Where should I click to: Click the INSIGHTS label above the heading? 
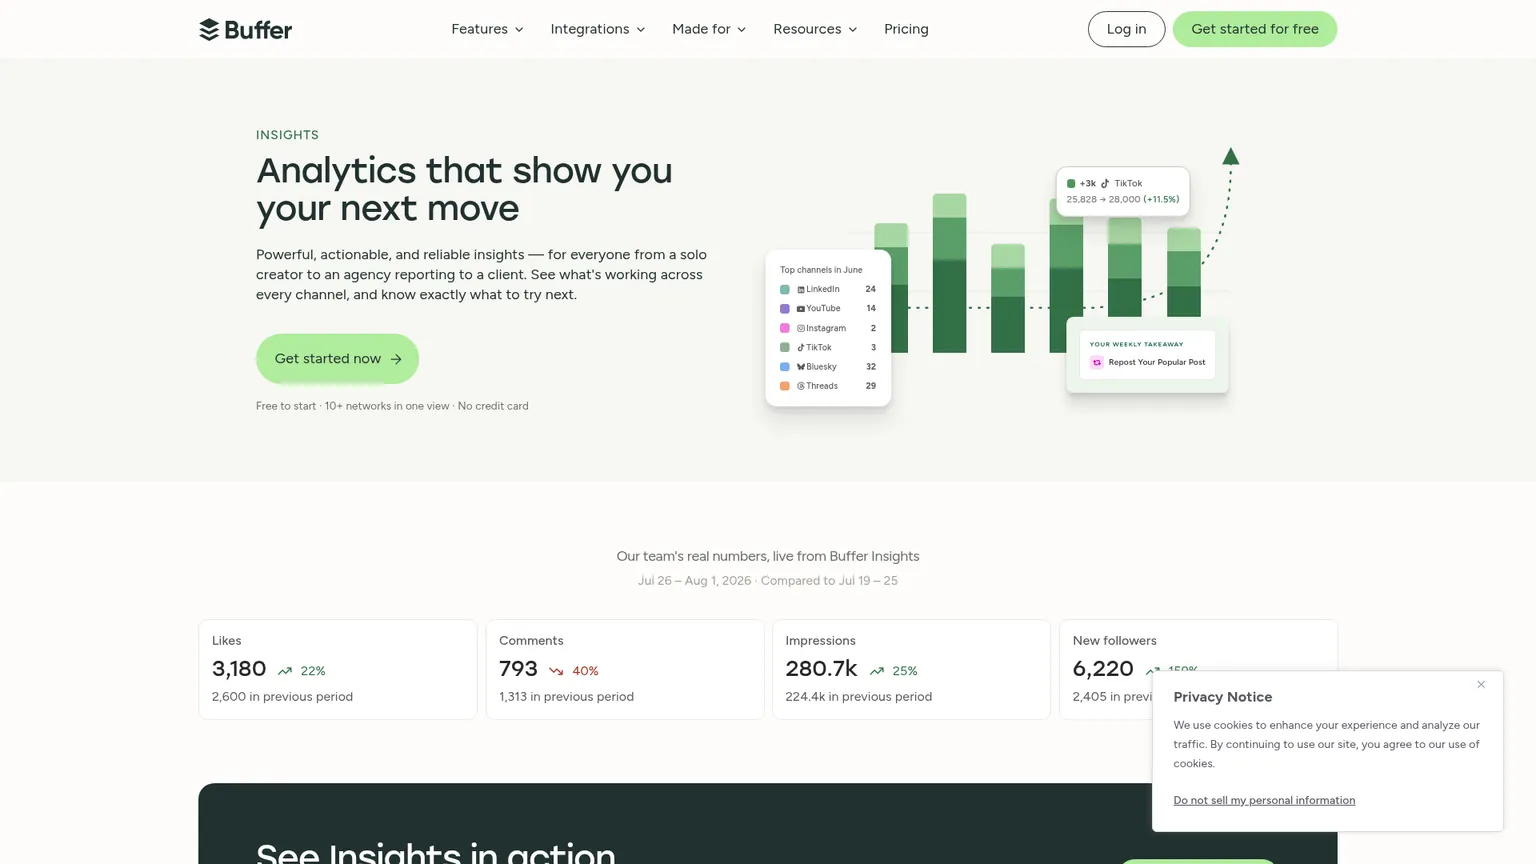tap(287, 135)
